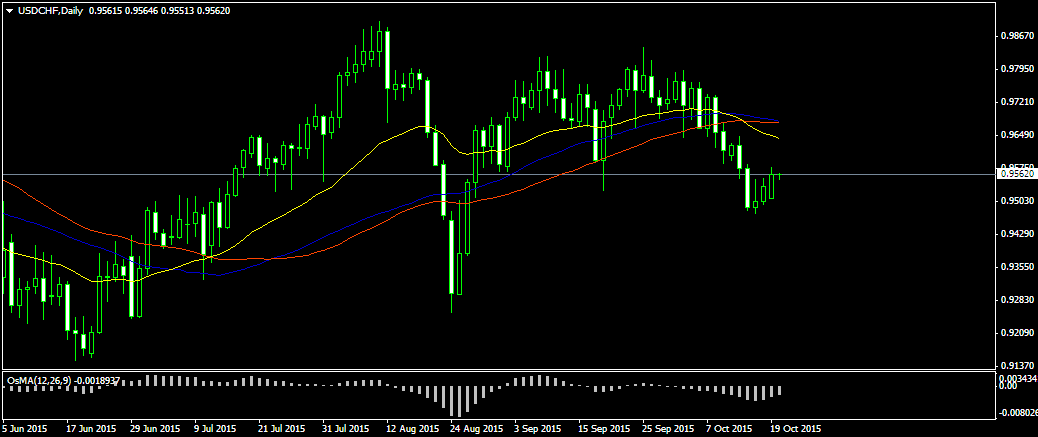1038x437 pixels.
Task: Click the 24 Aug 2015 date label
Action: [x=475, y=429]
